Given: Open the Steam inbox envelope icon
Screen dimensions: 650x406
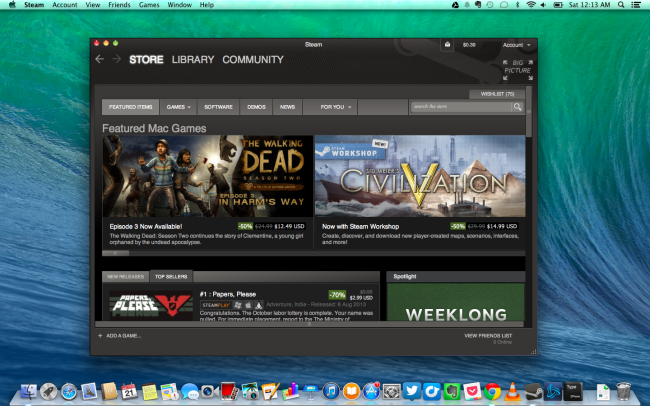Looking at the screenshot, I should coord(447,45).
